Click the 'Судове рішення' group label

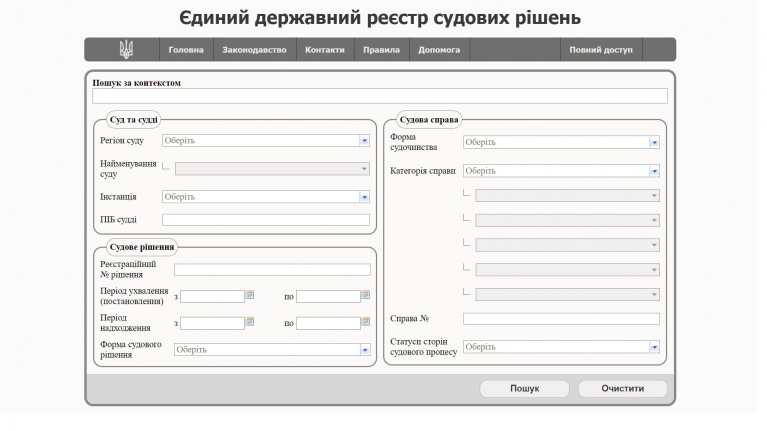(x=142, y=247)
